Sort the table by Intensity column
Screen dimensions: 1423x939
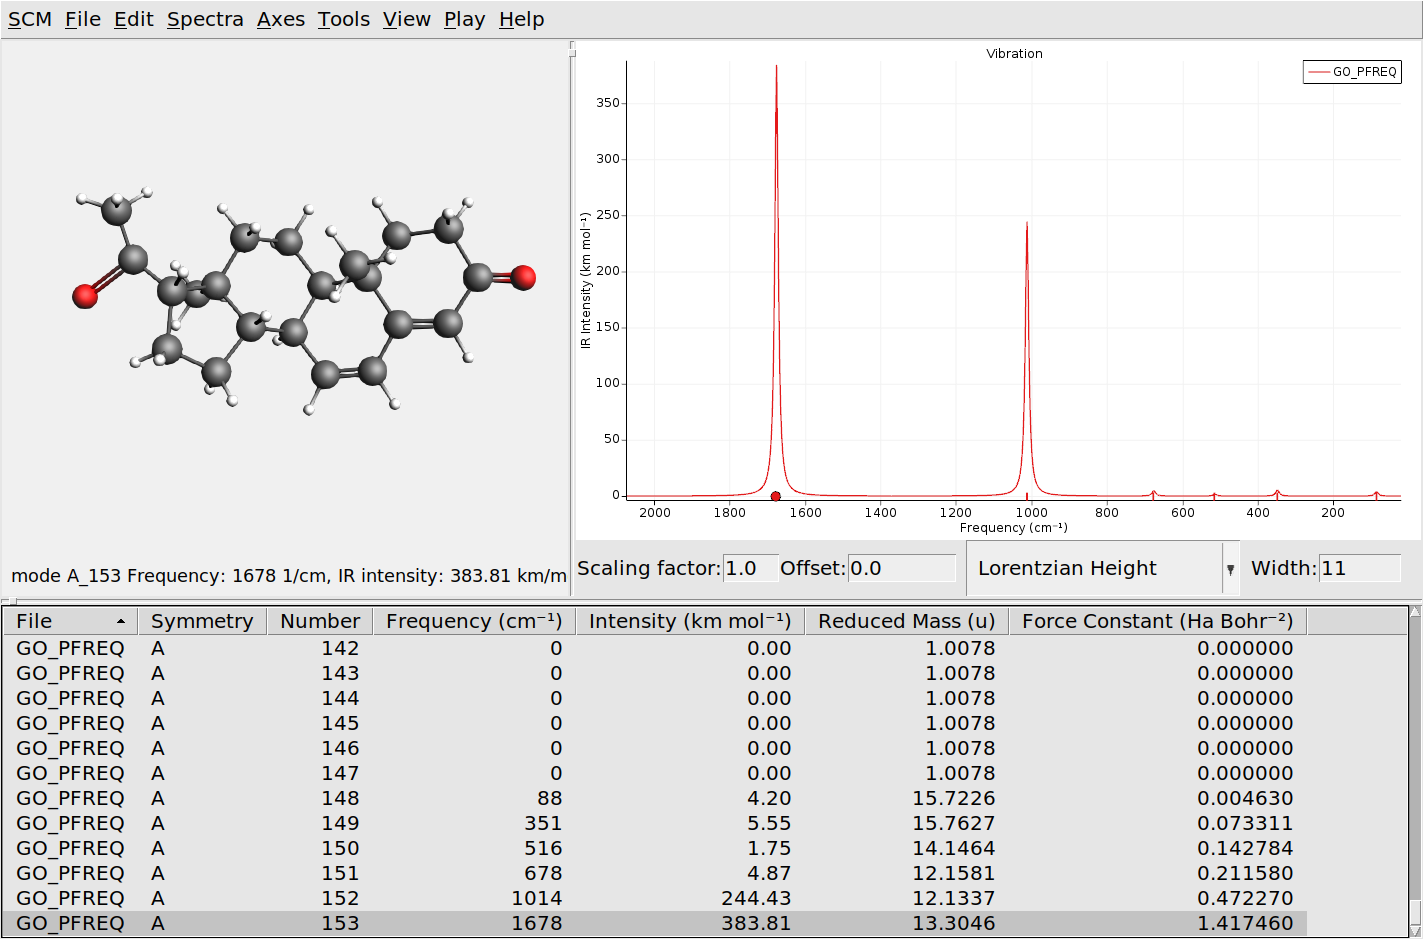[688, 620]
